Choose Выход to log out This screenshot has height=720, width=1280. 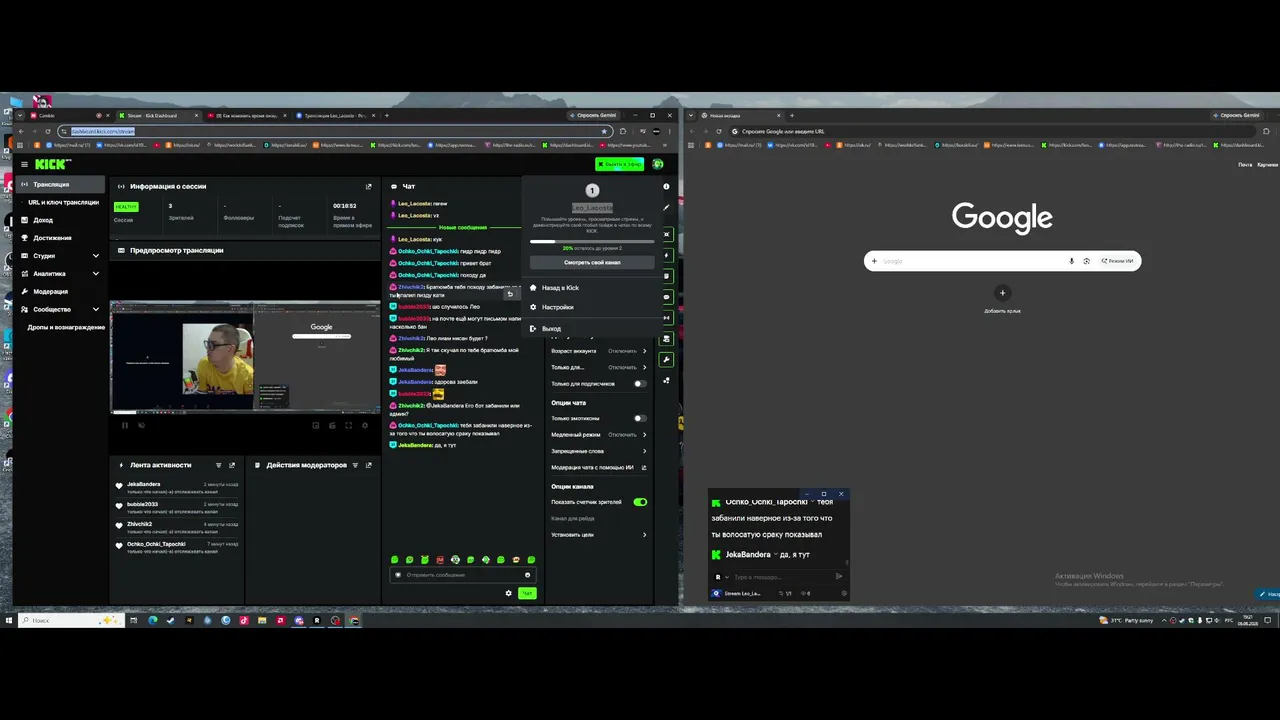coord(592,329)
